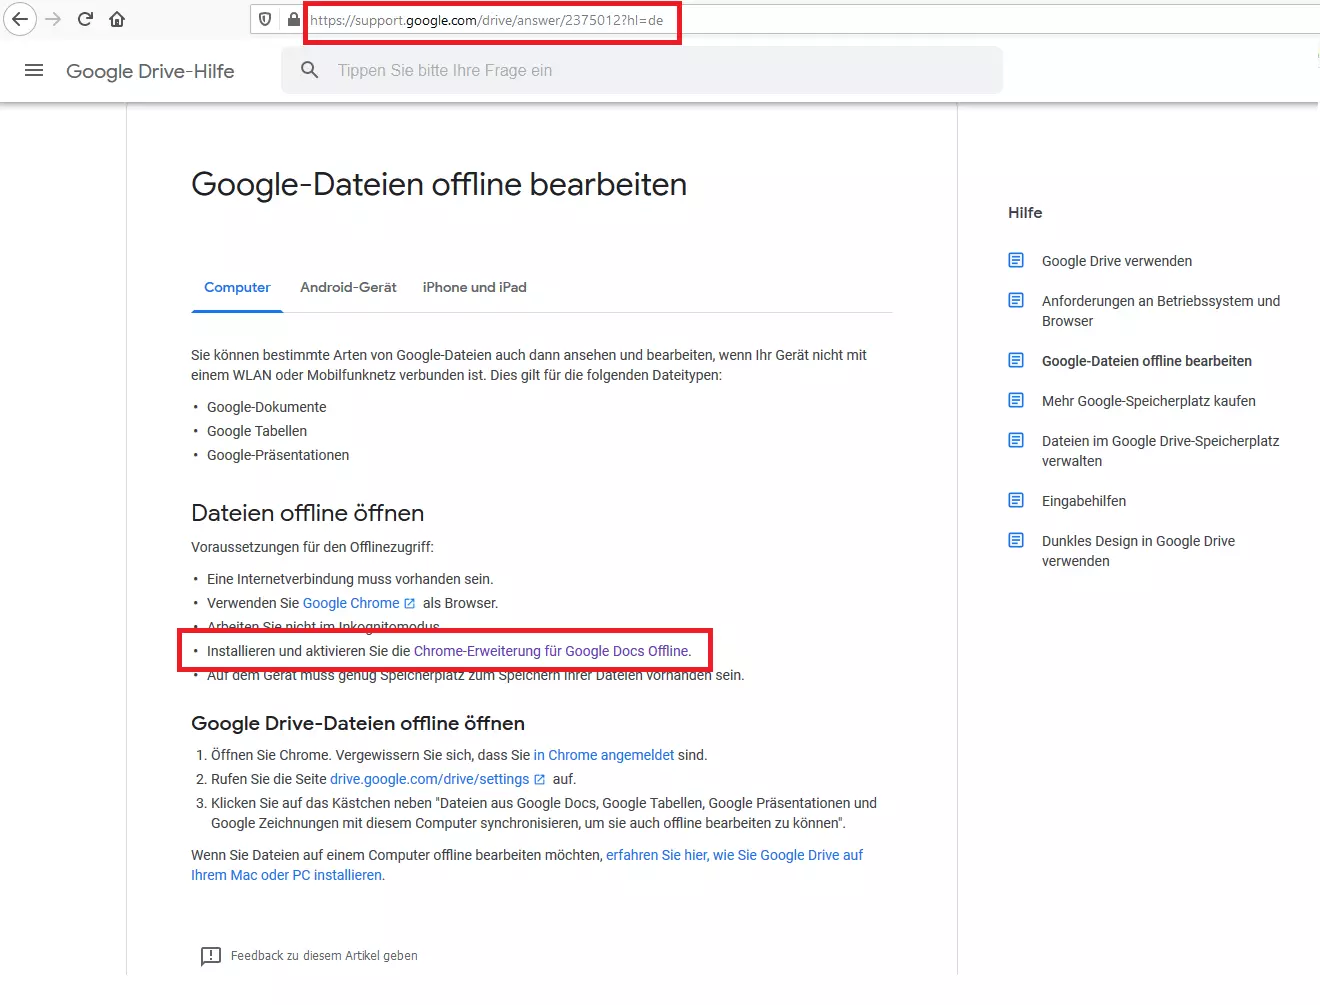Viewport: 1320px width, 1005px height.
Task: Switch to the Android-Gerät tab
Action: point(348,287)
